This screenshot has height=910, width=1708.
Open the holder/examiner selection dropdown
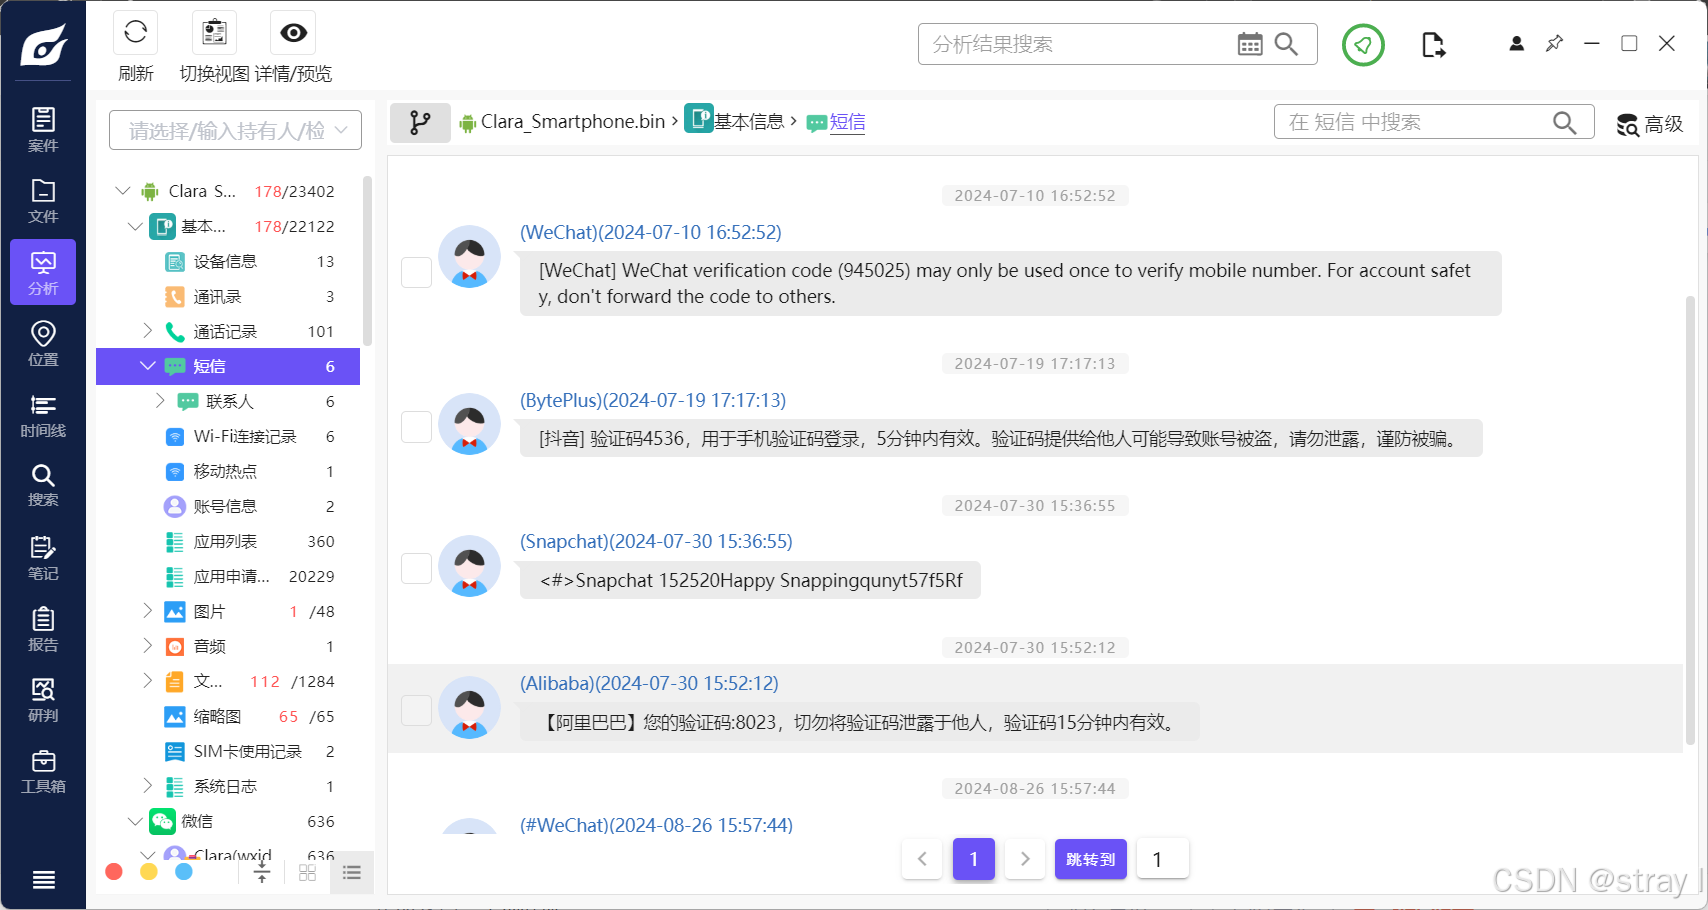(235, 130)
